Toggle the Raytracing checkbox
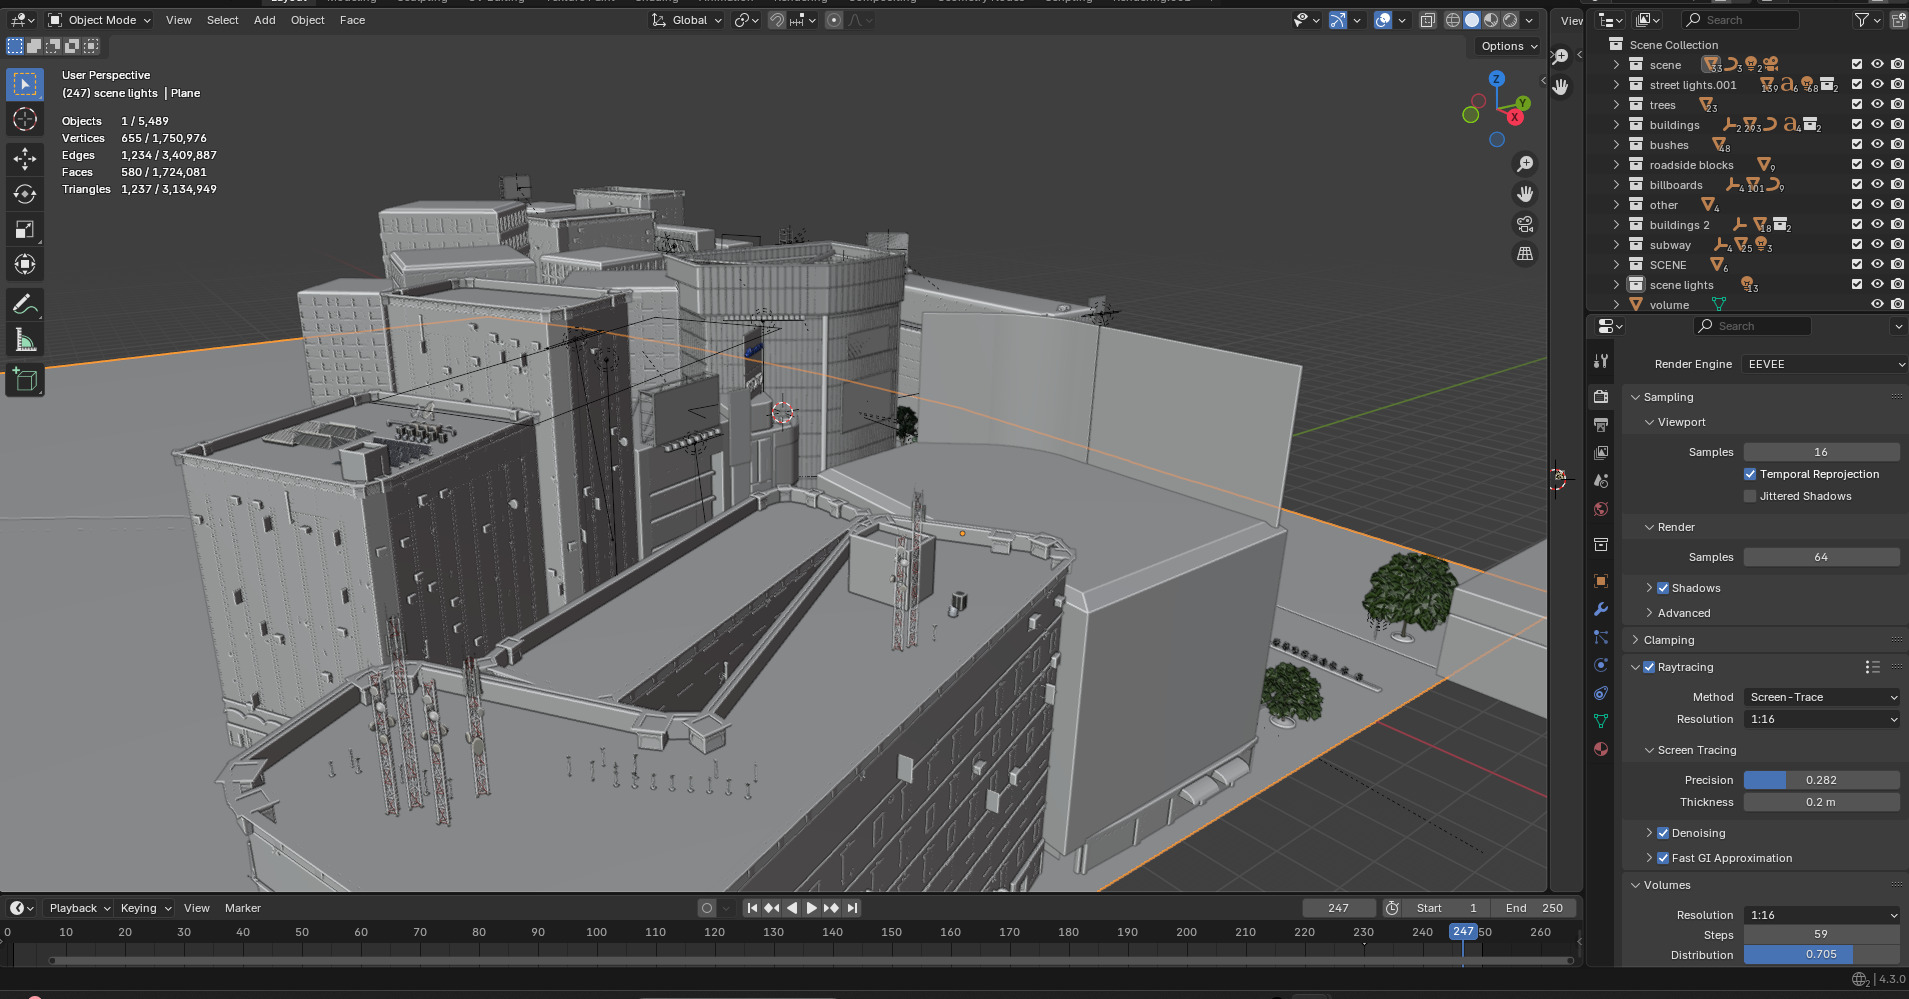 [1649, 667]
